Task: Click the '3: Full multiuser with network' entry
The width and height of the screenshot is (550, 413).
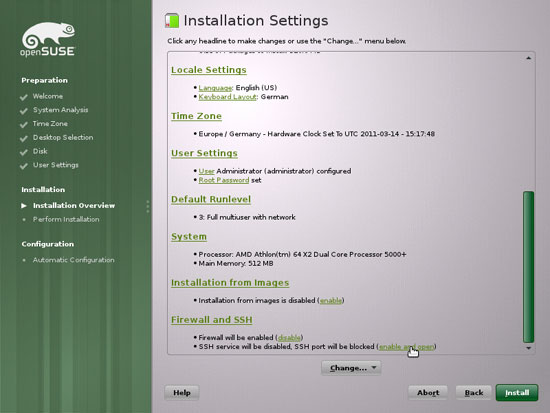Action: coord(247,217)
